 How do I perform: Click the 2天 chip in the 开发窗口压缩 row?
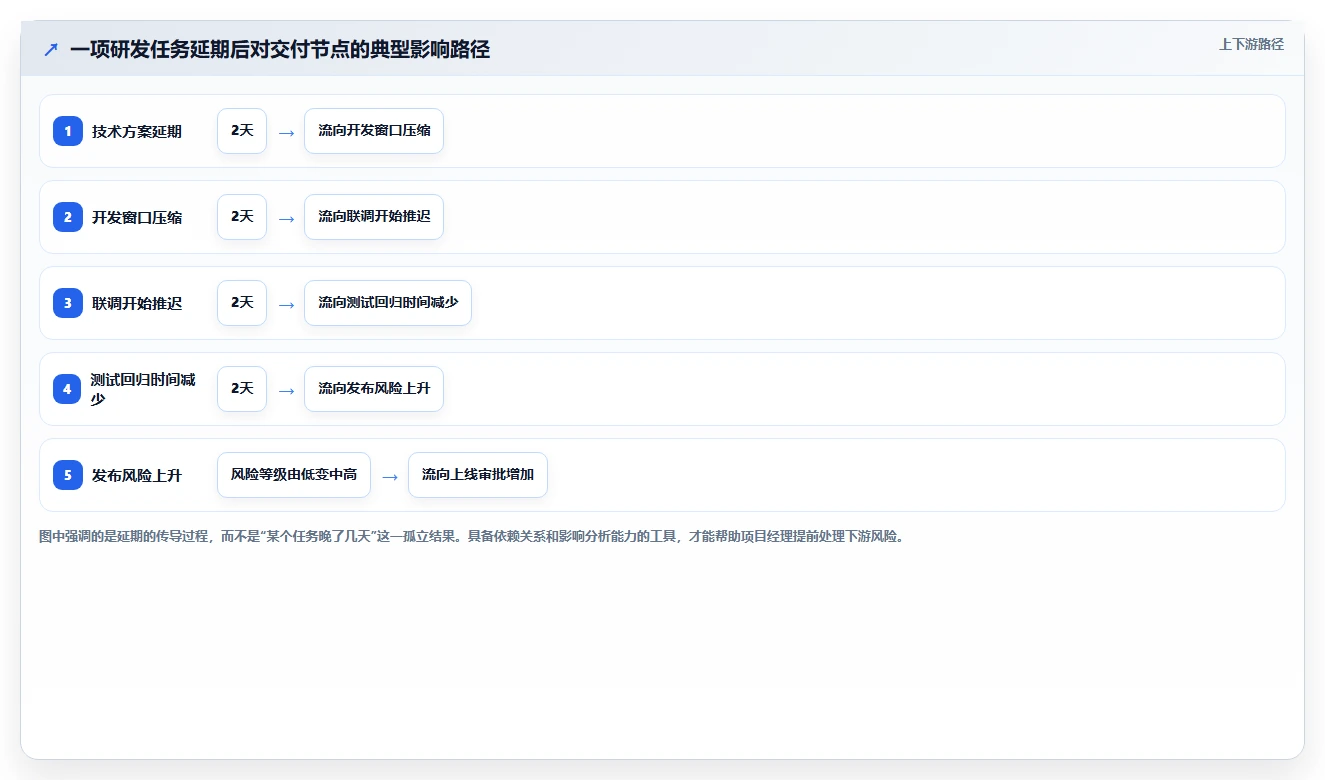point(242,217)
